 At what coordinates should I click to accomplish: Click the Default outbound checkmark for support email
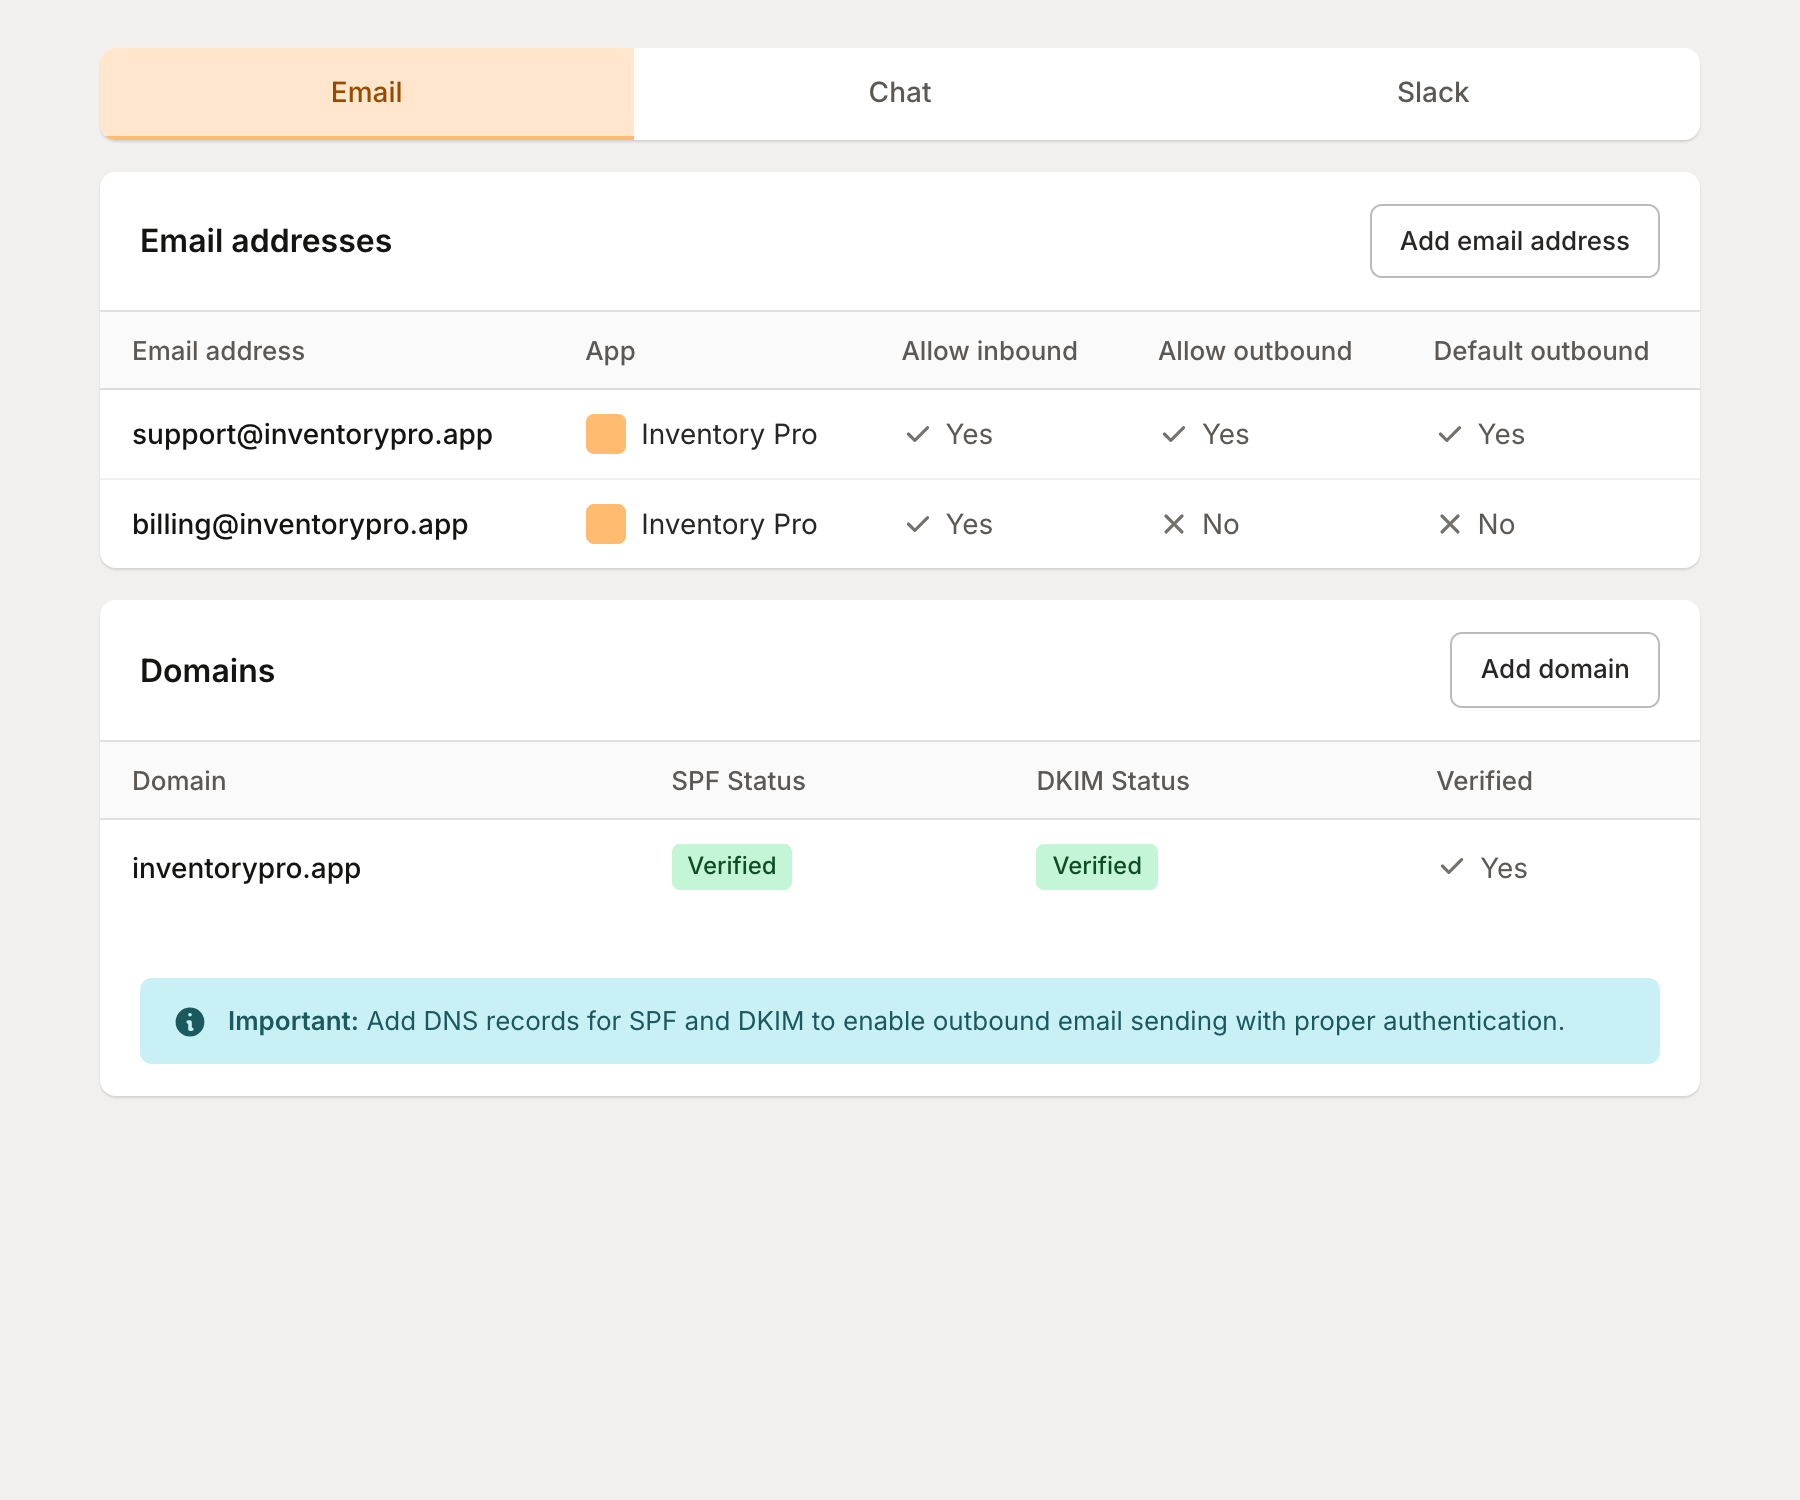tap(1450, 434)
